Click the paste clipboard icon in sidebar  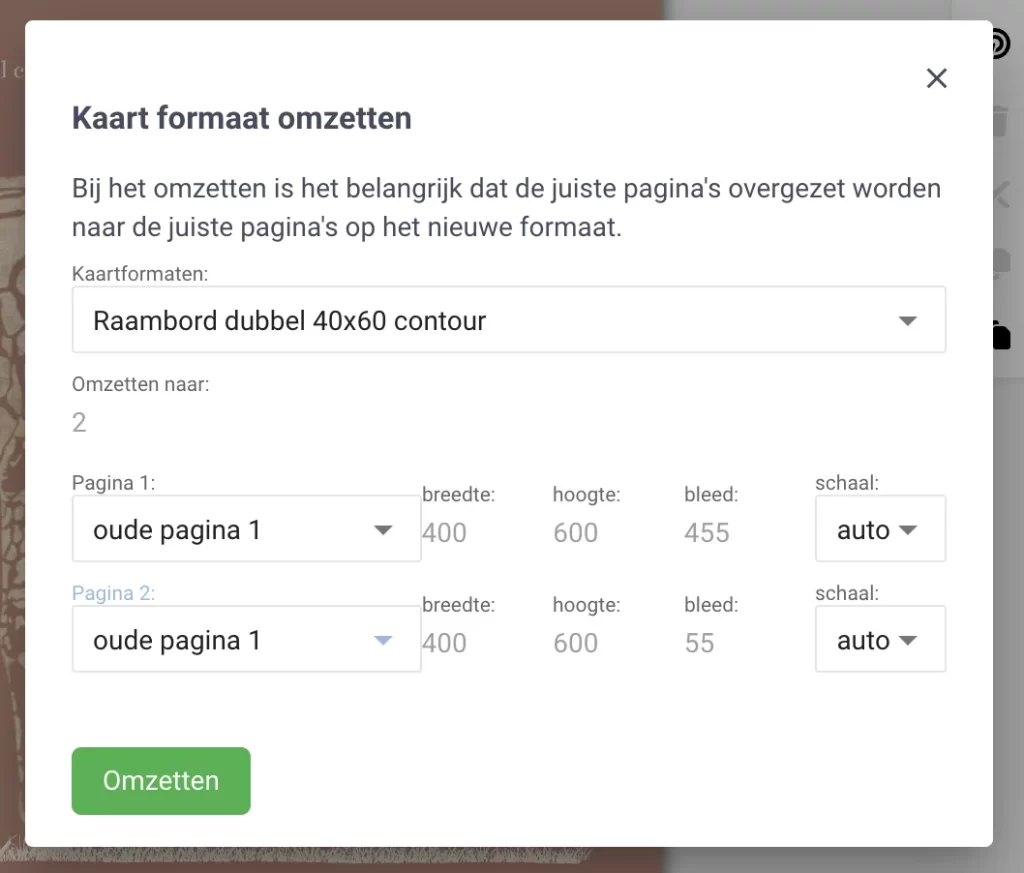click(1001, 334)
